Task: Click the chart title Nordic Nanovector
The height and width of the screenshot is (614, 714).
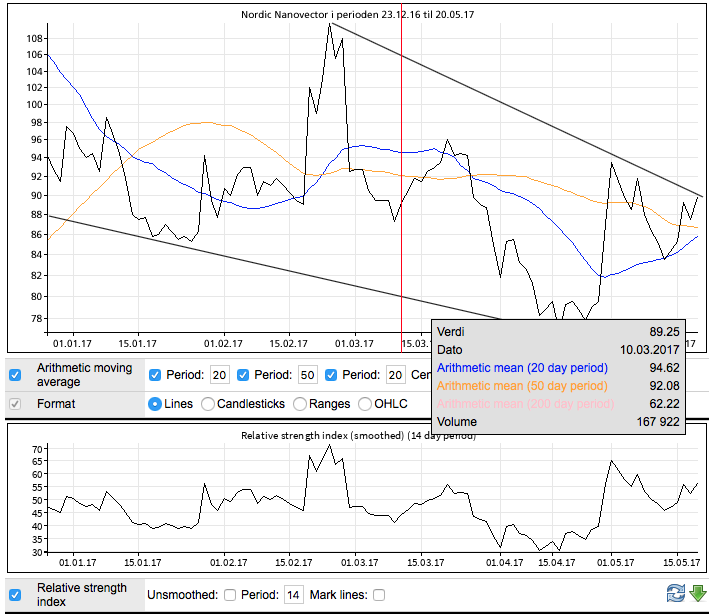Action: click(x=357, y=15)
